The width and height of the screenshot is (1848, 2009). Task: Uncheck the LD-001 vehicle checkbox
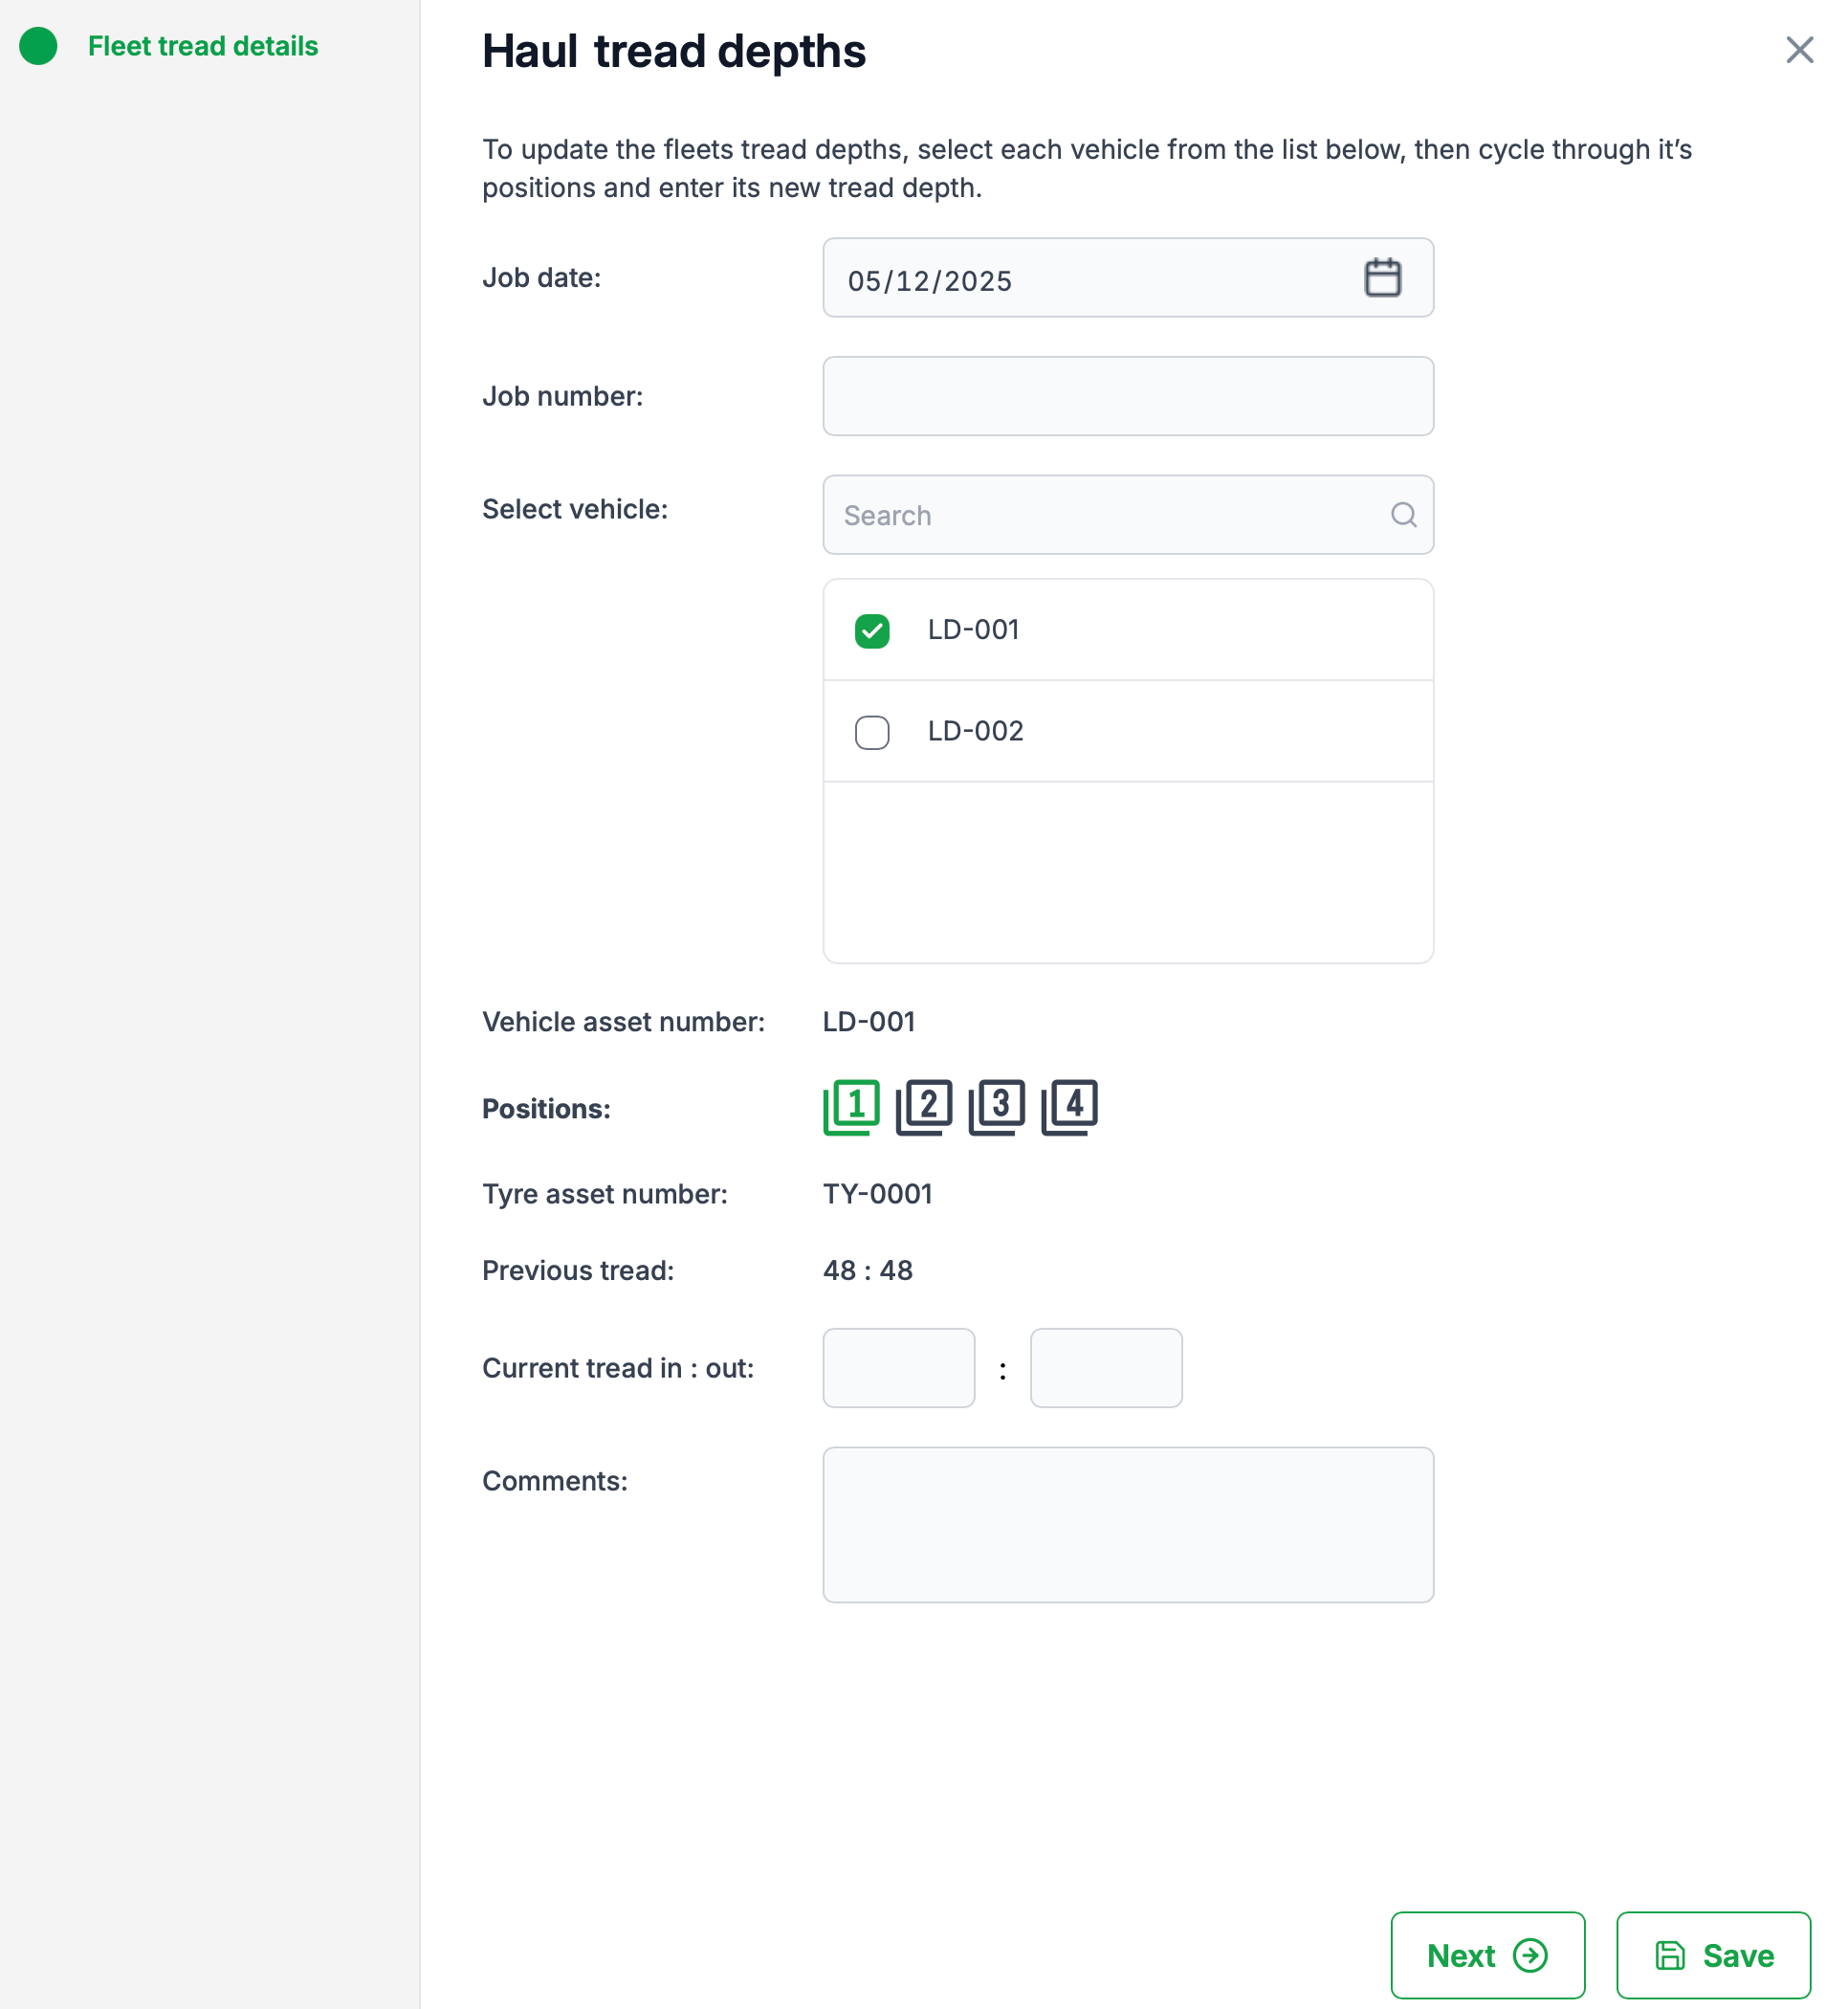(872, 631)
